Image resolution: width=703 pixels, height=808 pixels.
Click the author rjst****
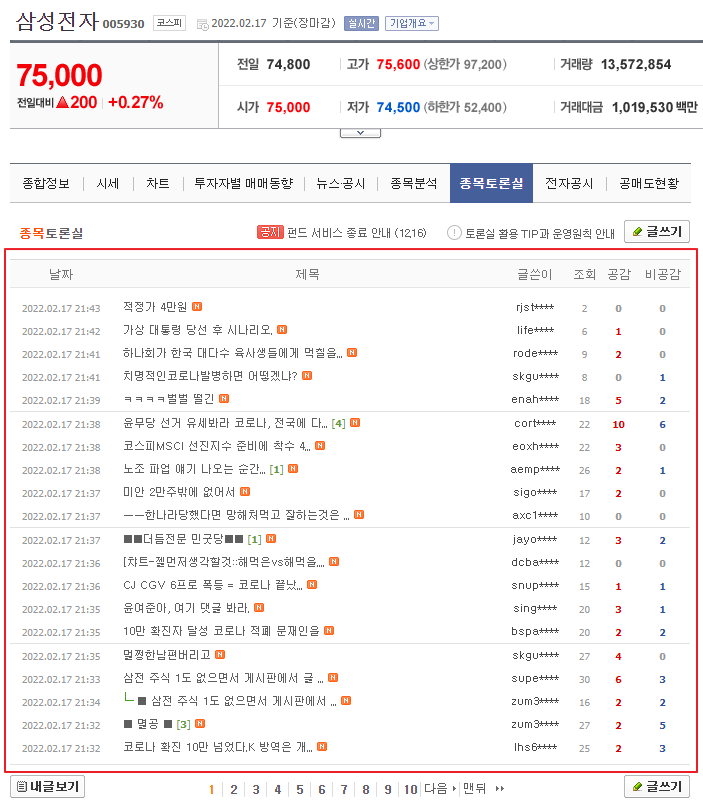pyautogui.click(x=535, y=308)
